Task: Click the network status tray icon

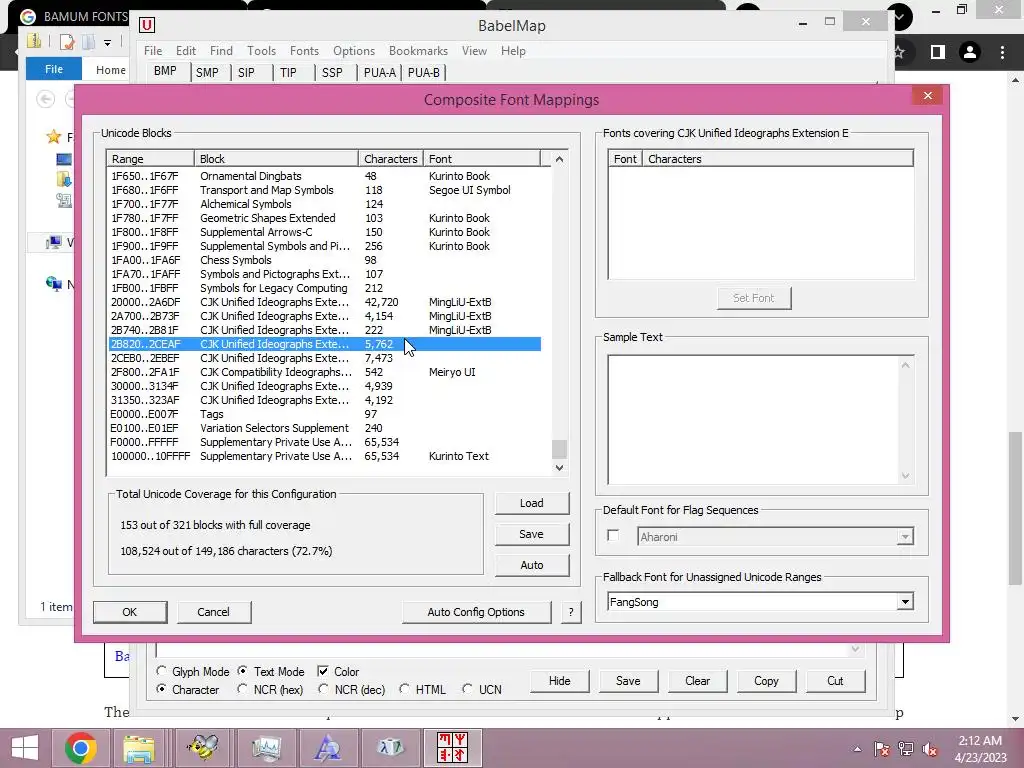Action: click(906, 749)
